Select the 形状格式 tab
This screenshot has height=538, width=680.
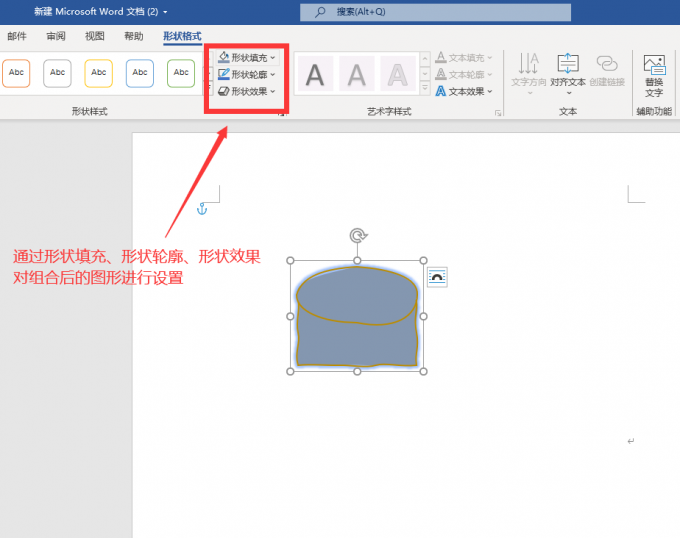point(182,36)
